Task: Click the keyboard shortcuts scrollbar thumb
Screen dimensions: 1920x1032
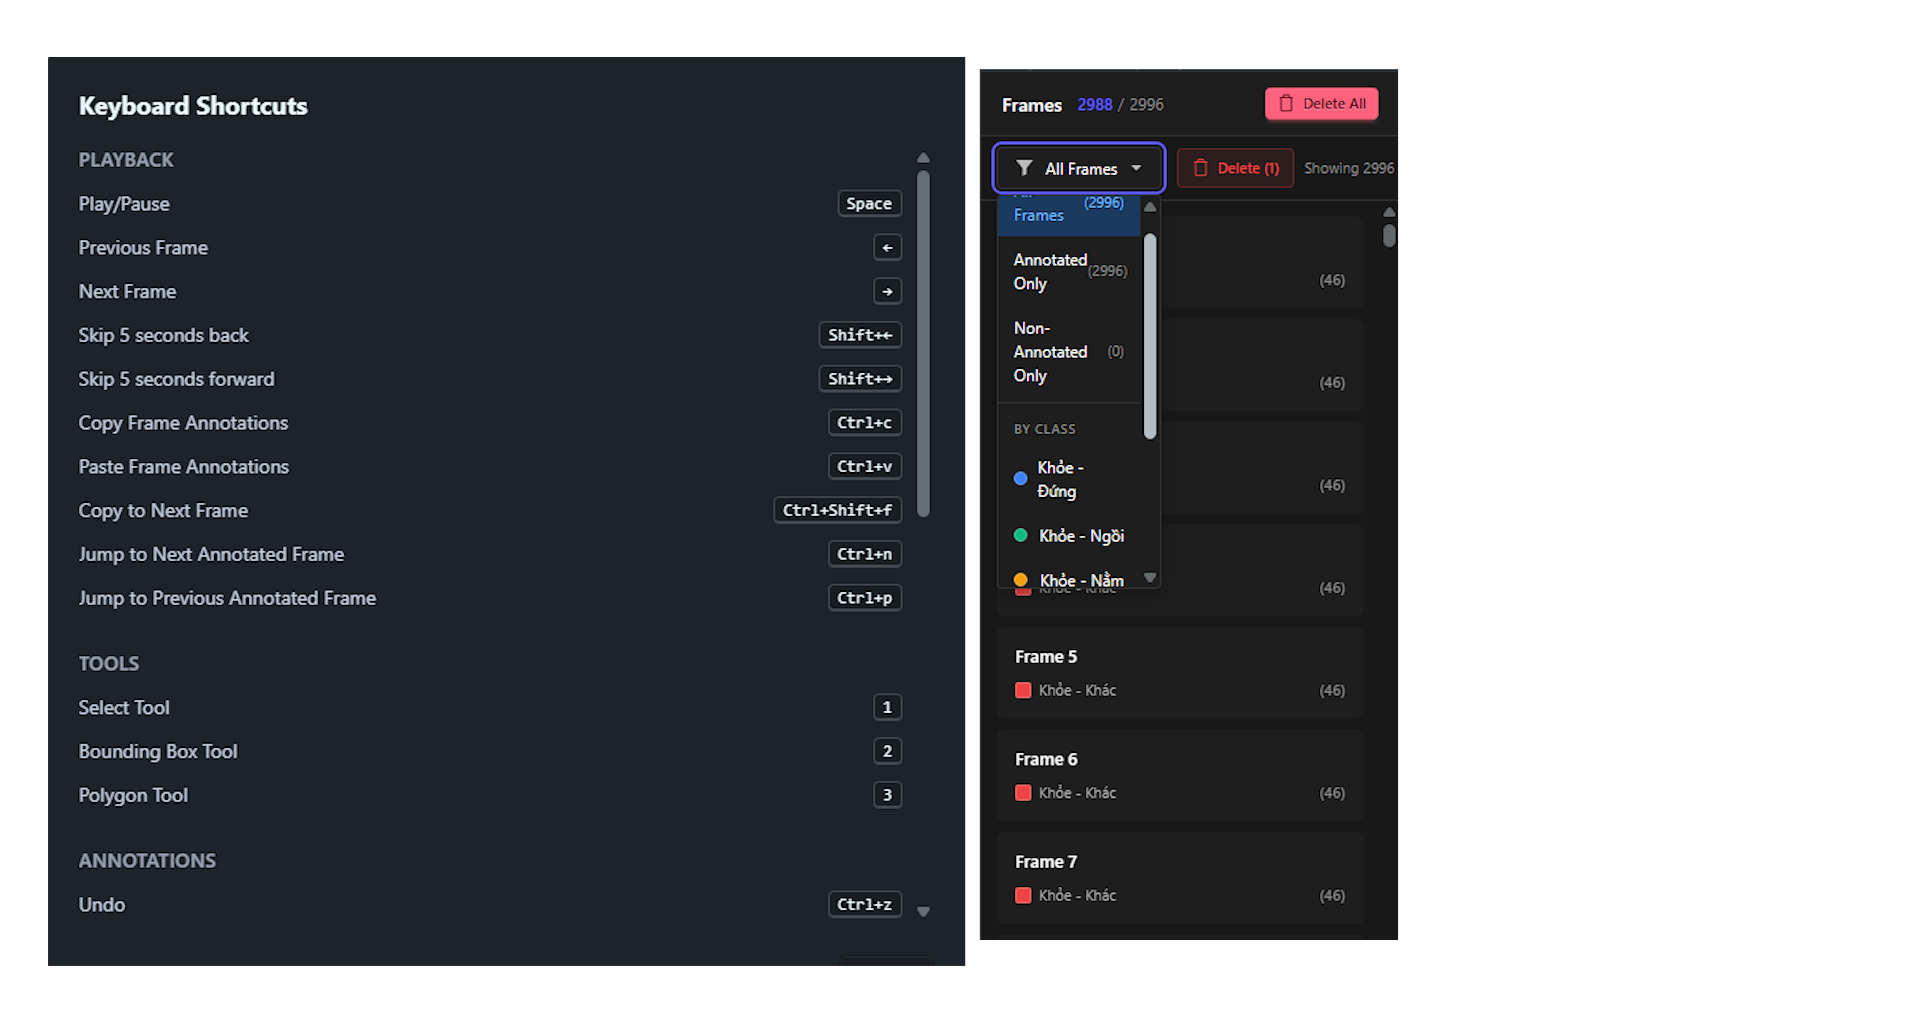Action: [x=923, y=344]
